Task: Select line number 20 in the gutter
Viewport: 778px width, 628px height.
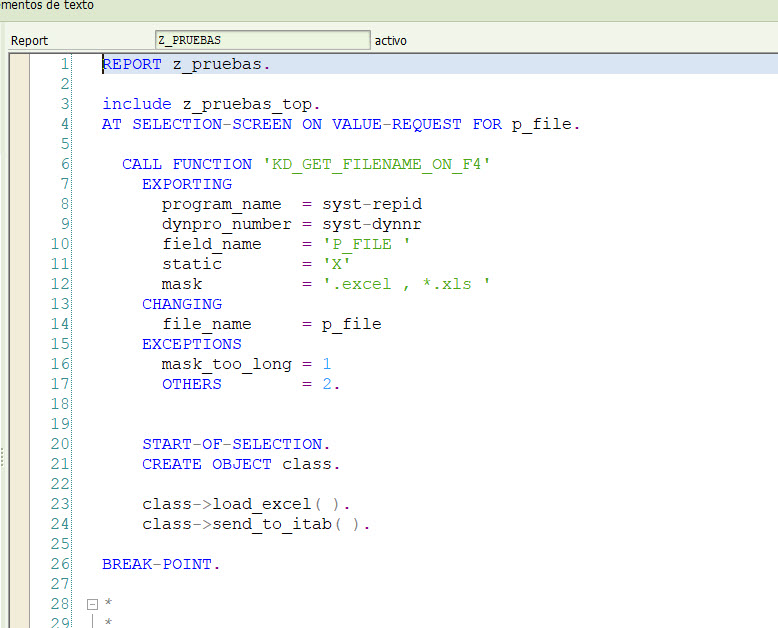Action: point(60,444)
